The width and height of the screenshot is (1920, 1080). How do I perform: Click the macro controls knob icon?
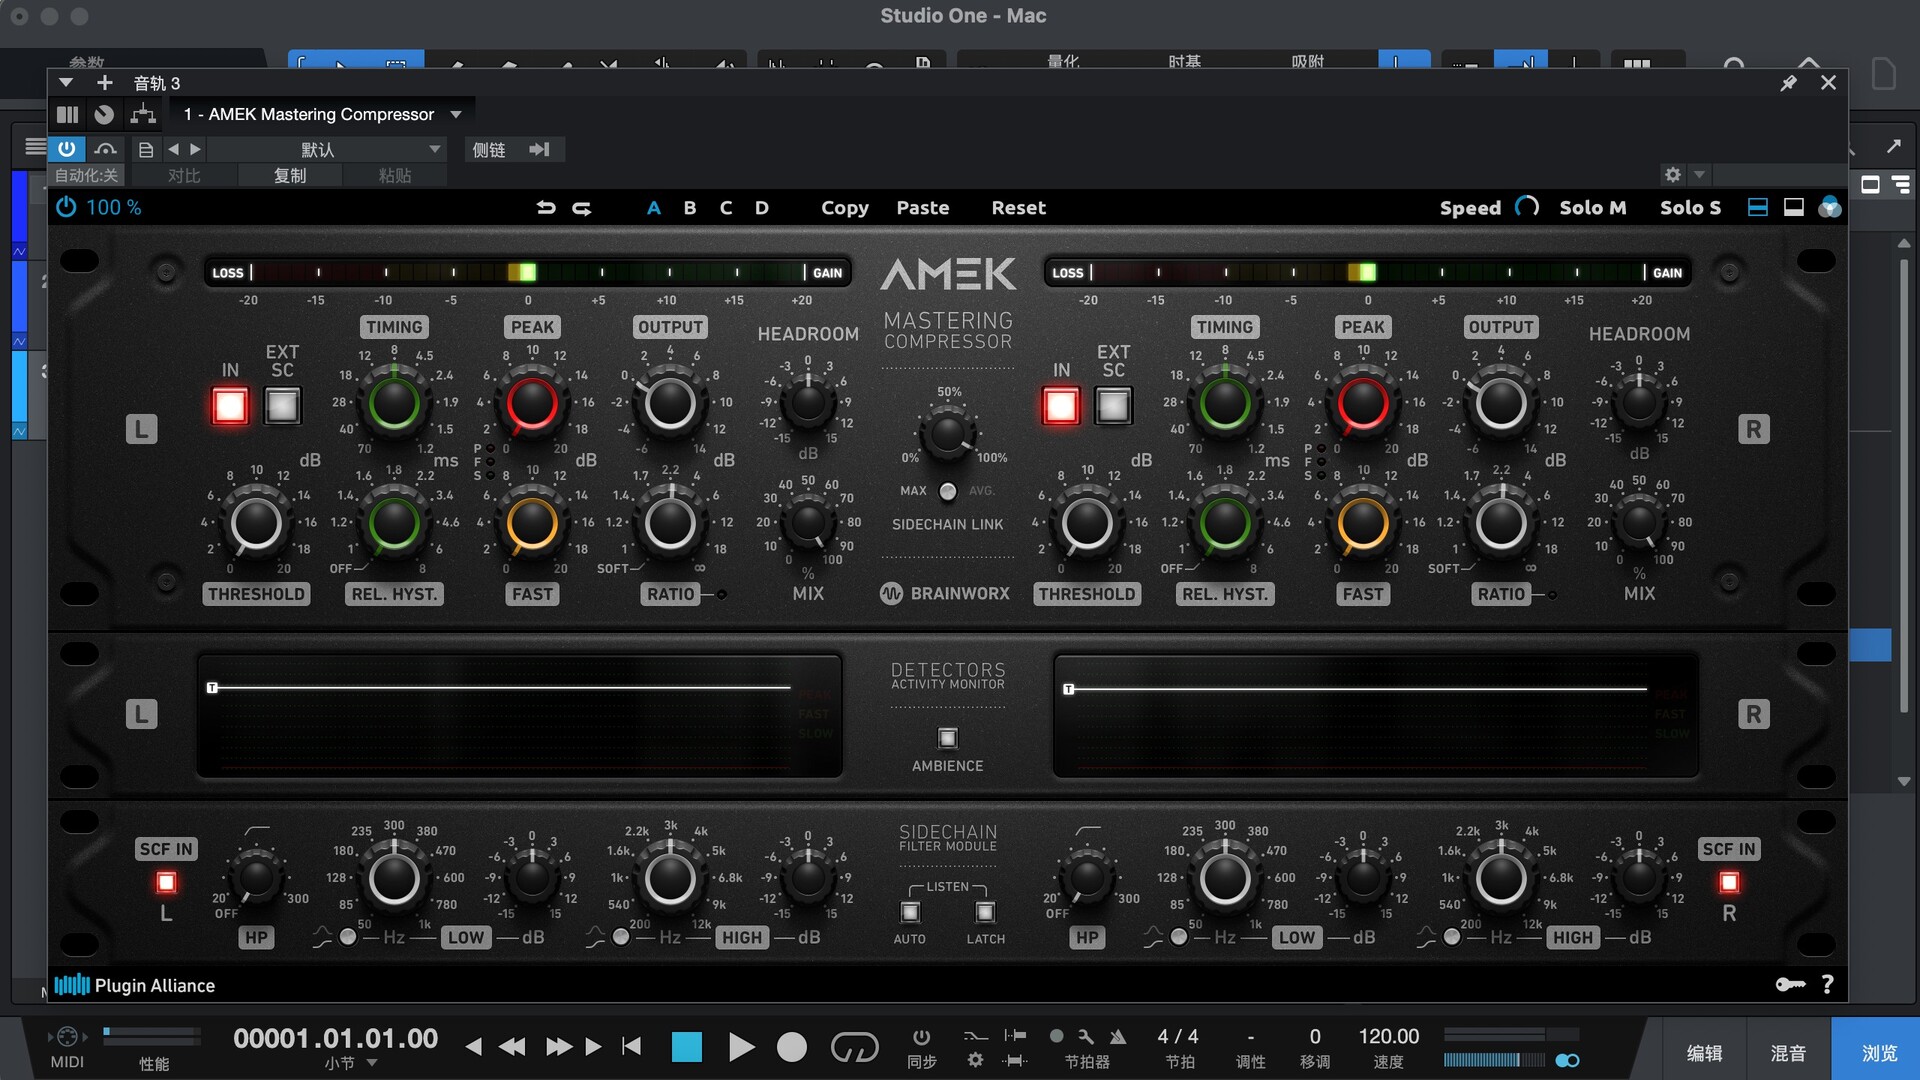104,114
